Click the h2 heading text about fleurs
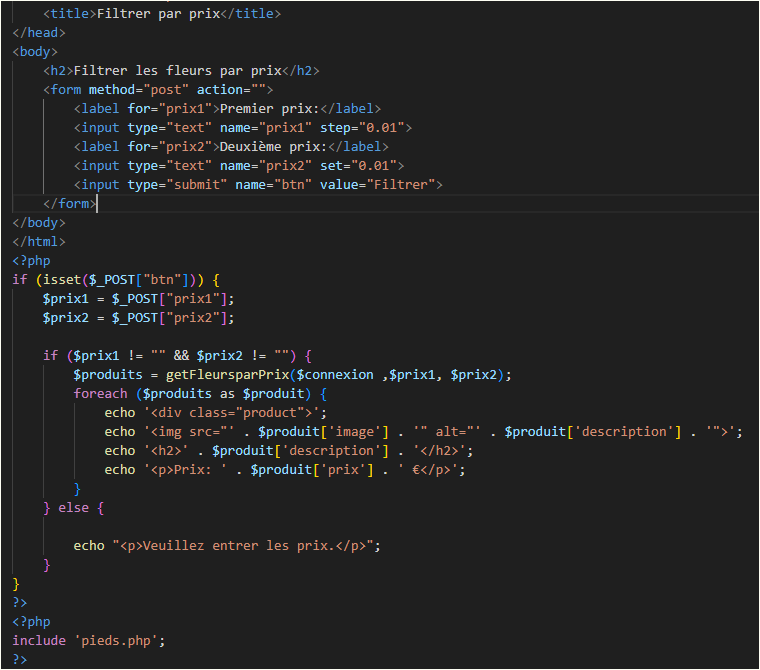 click(x=178, y=71)
